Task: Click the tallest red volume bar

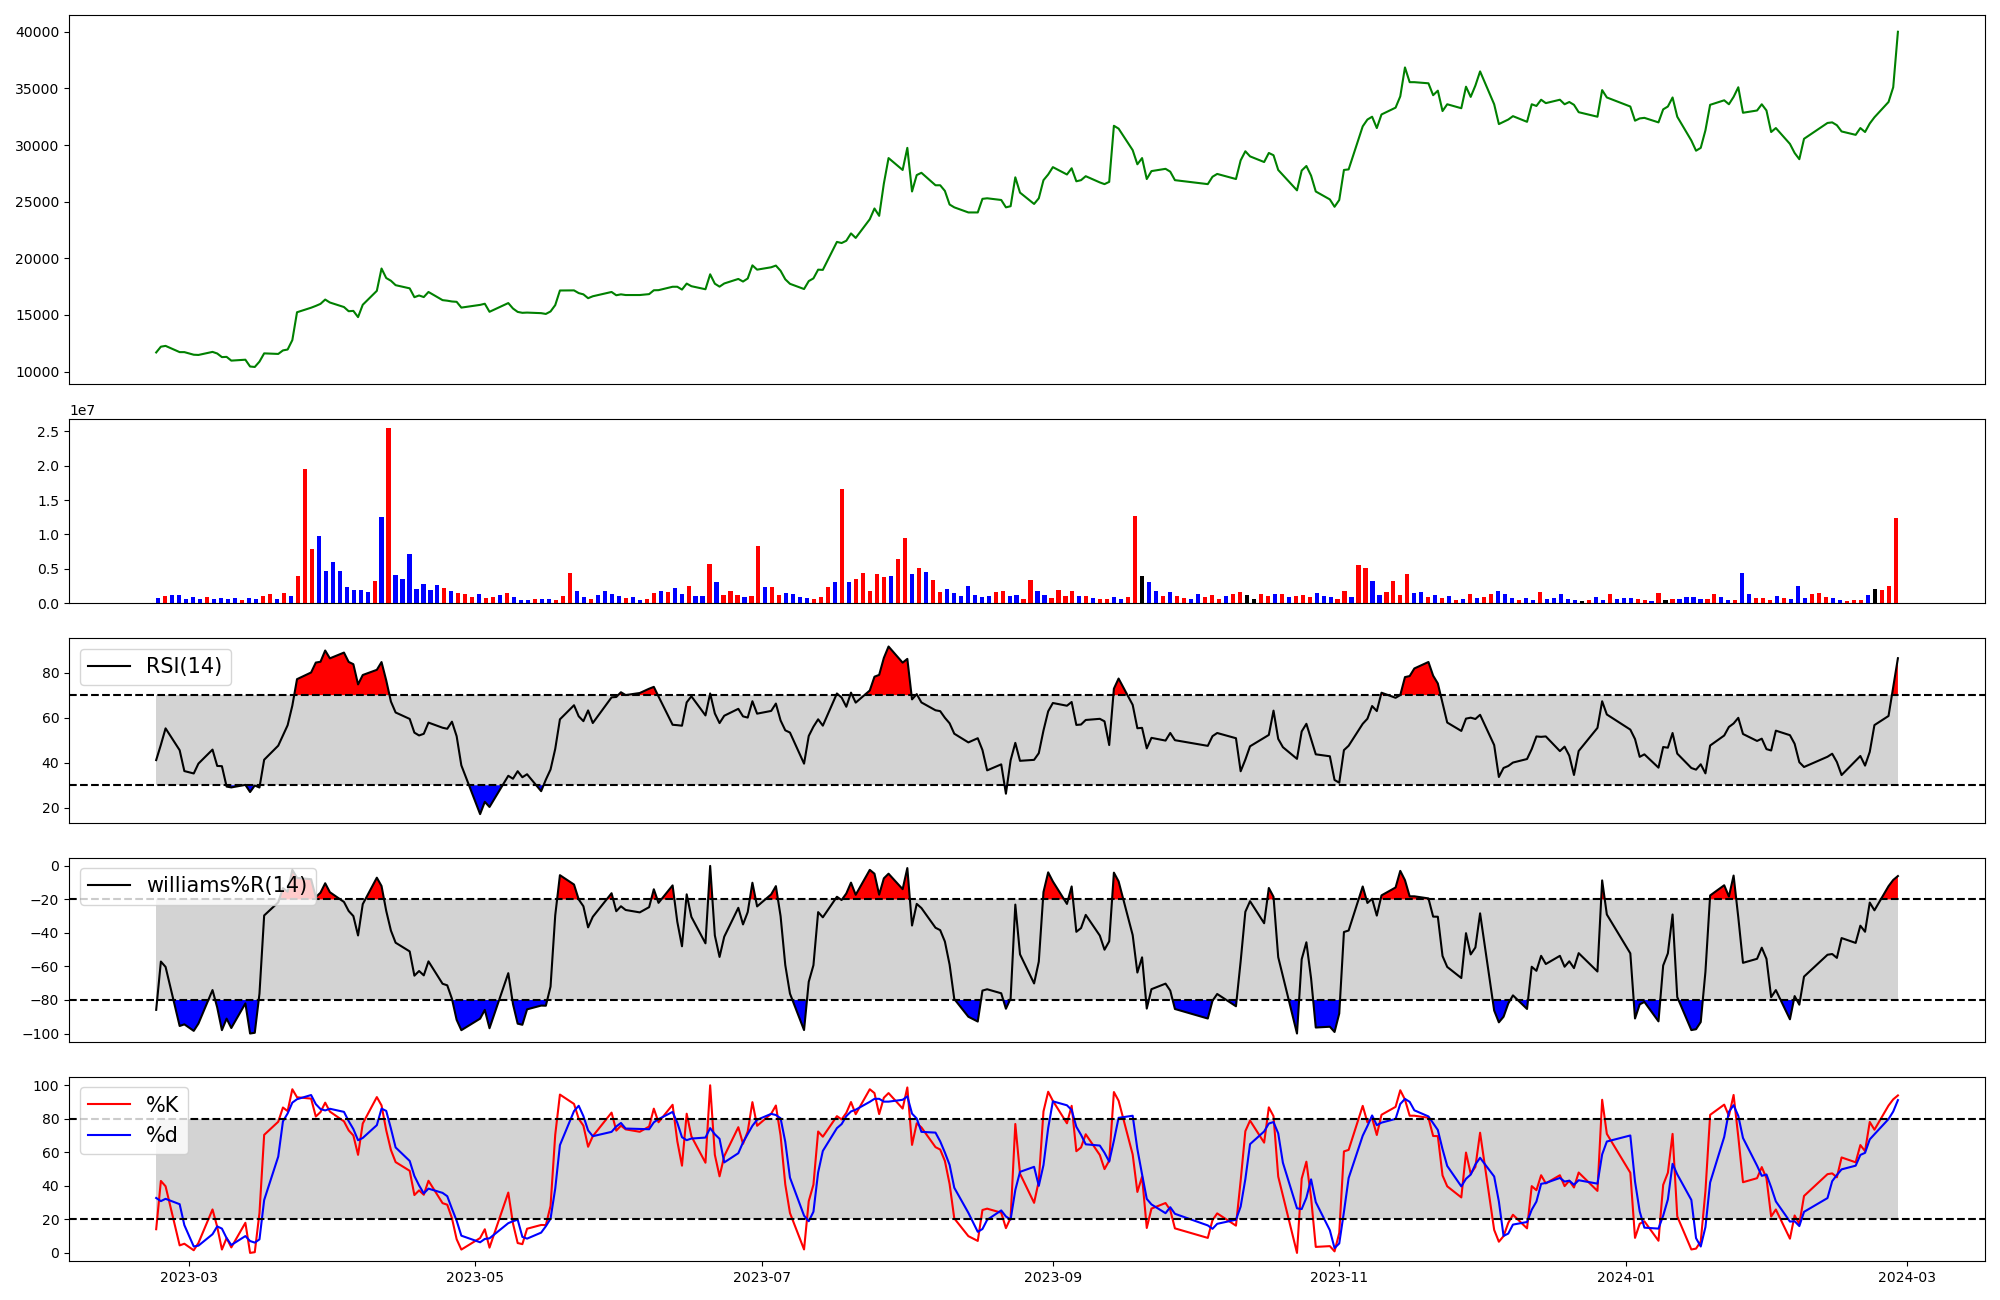Action: [x=389, y=515]
